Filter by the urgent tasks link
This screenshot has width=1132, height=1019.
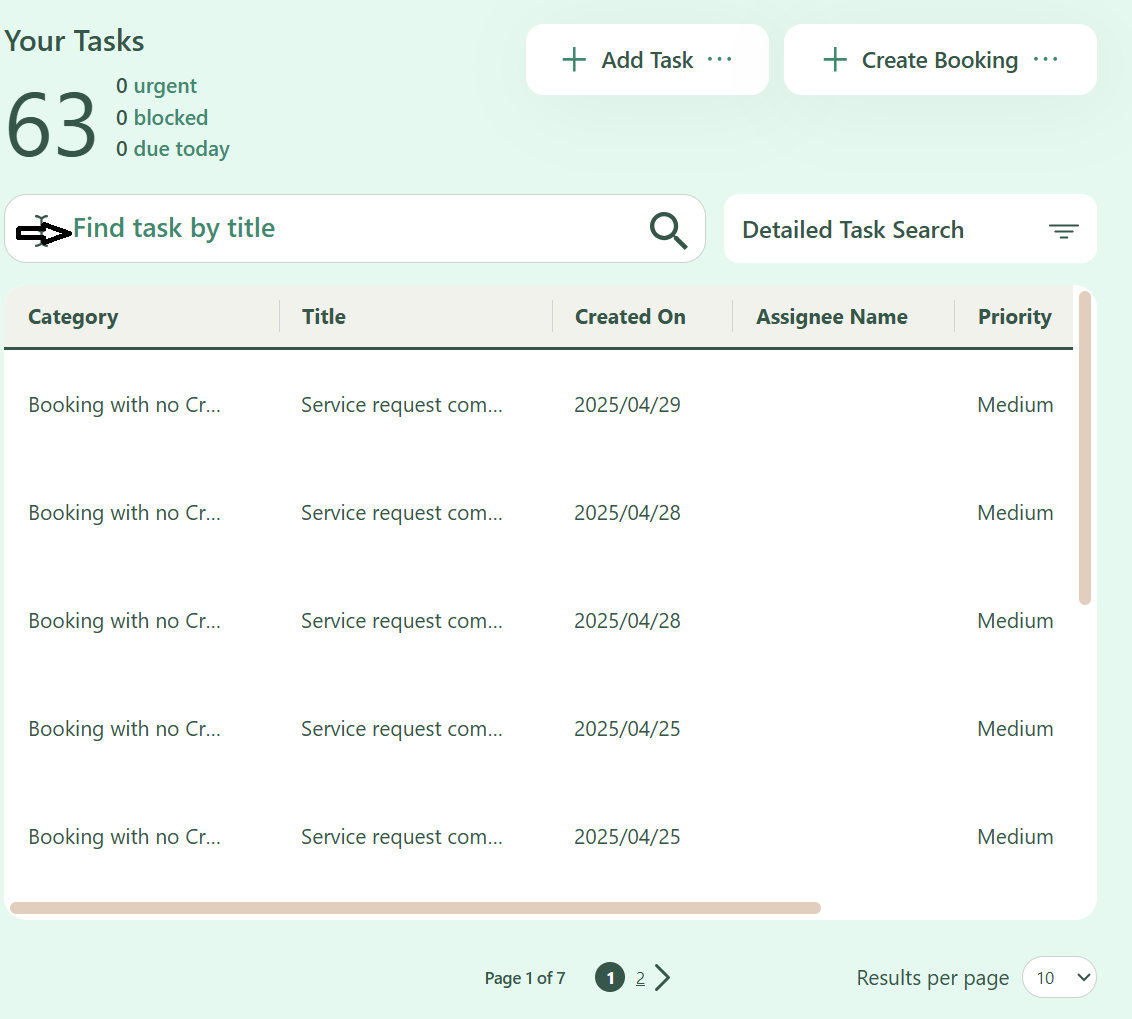(x=164, y=86)
